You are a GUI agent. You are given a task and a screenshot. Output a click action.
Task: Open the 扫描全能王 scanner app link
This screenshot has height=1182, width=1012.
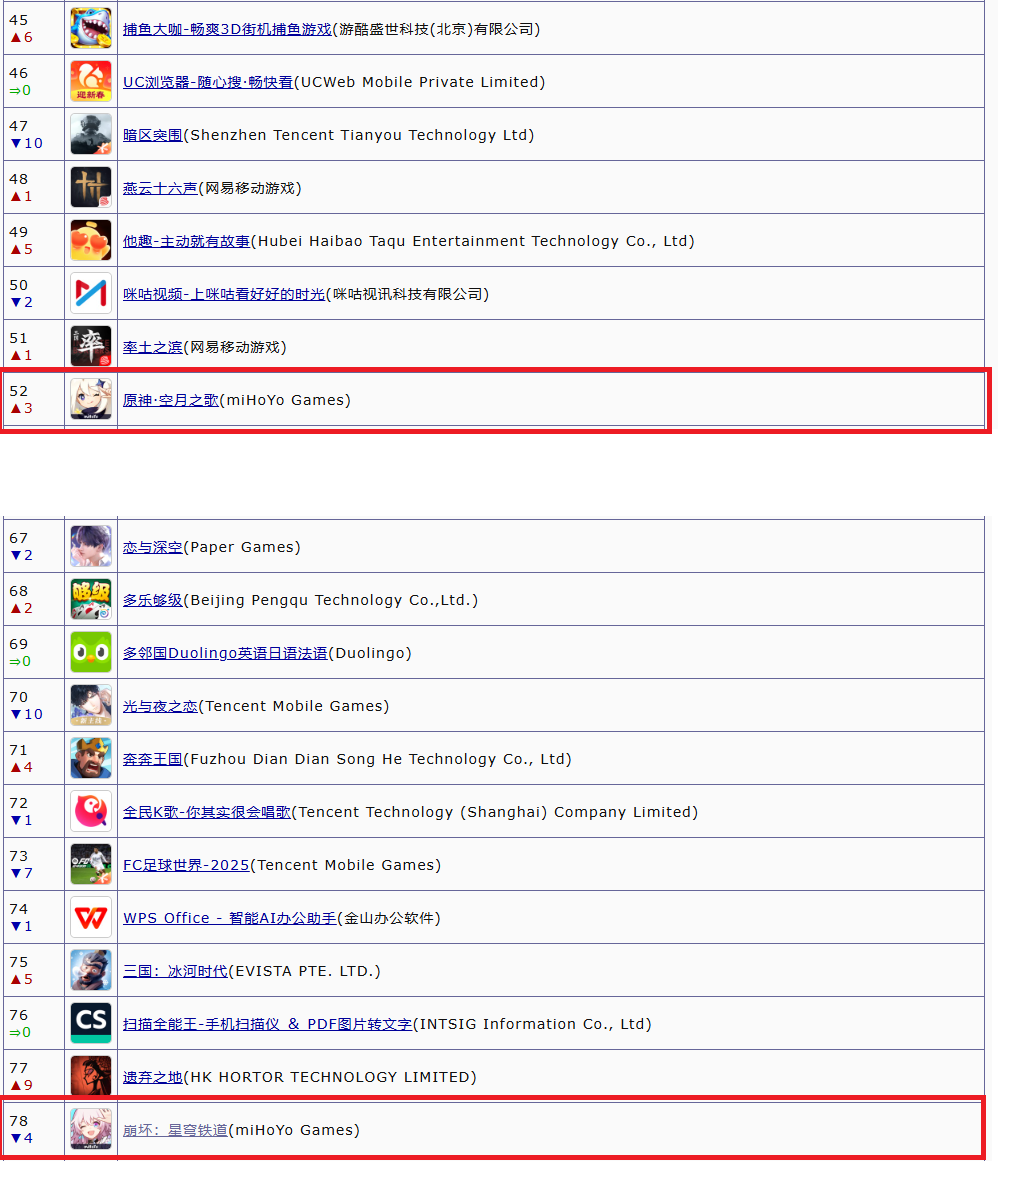[x=268, y=1024]
